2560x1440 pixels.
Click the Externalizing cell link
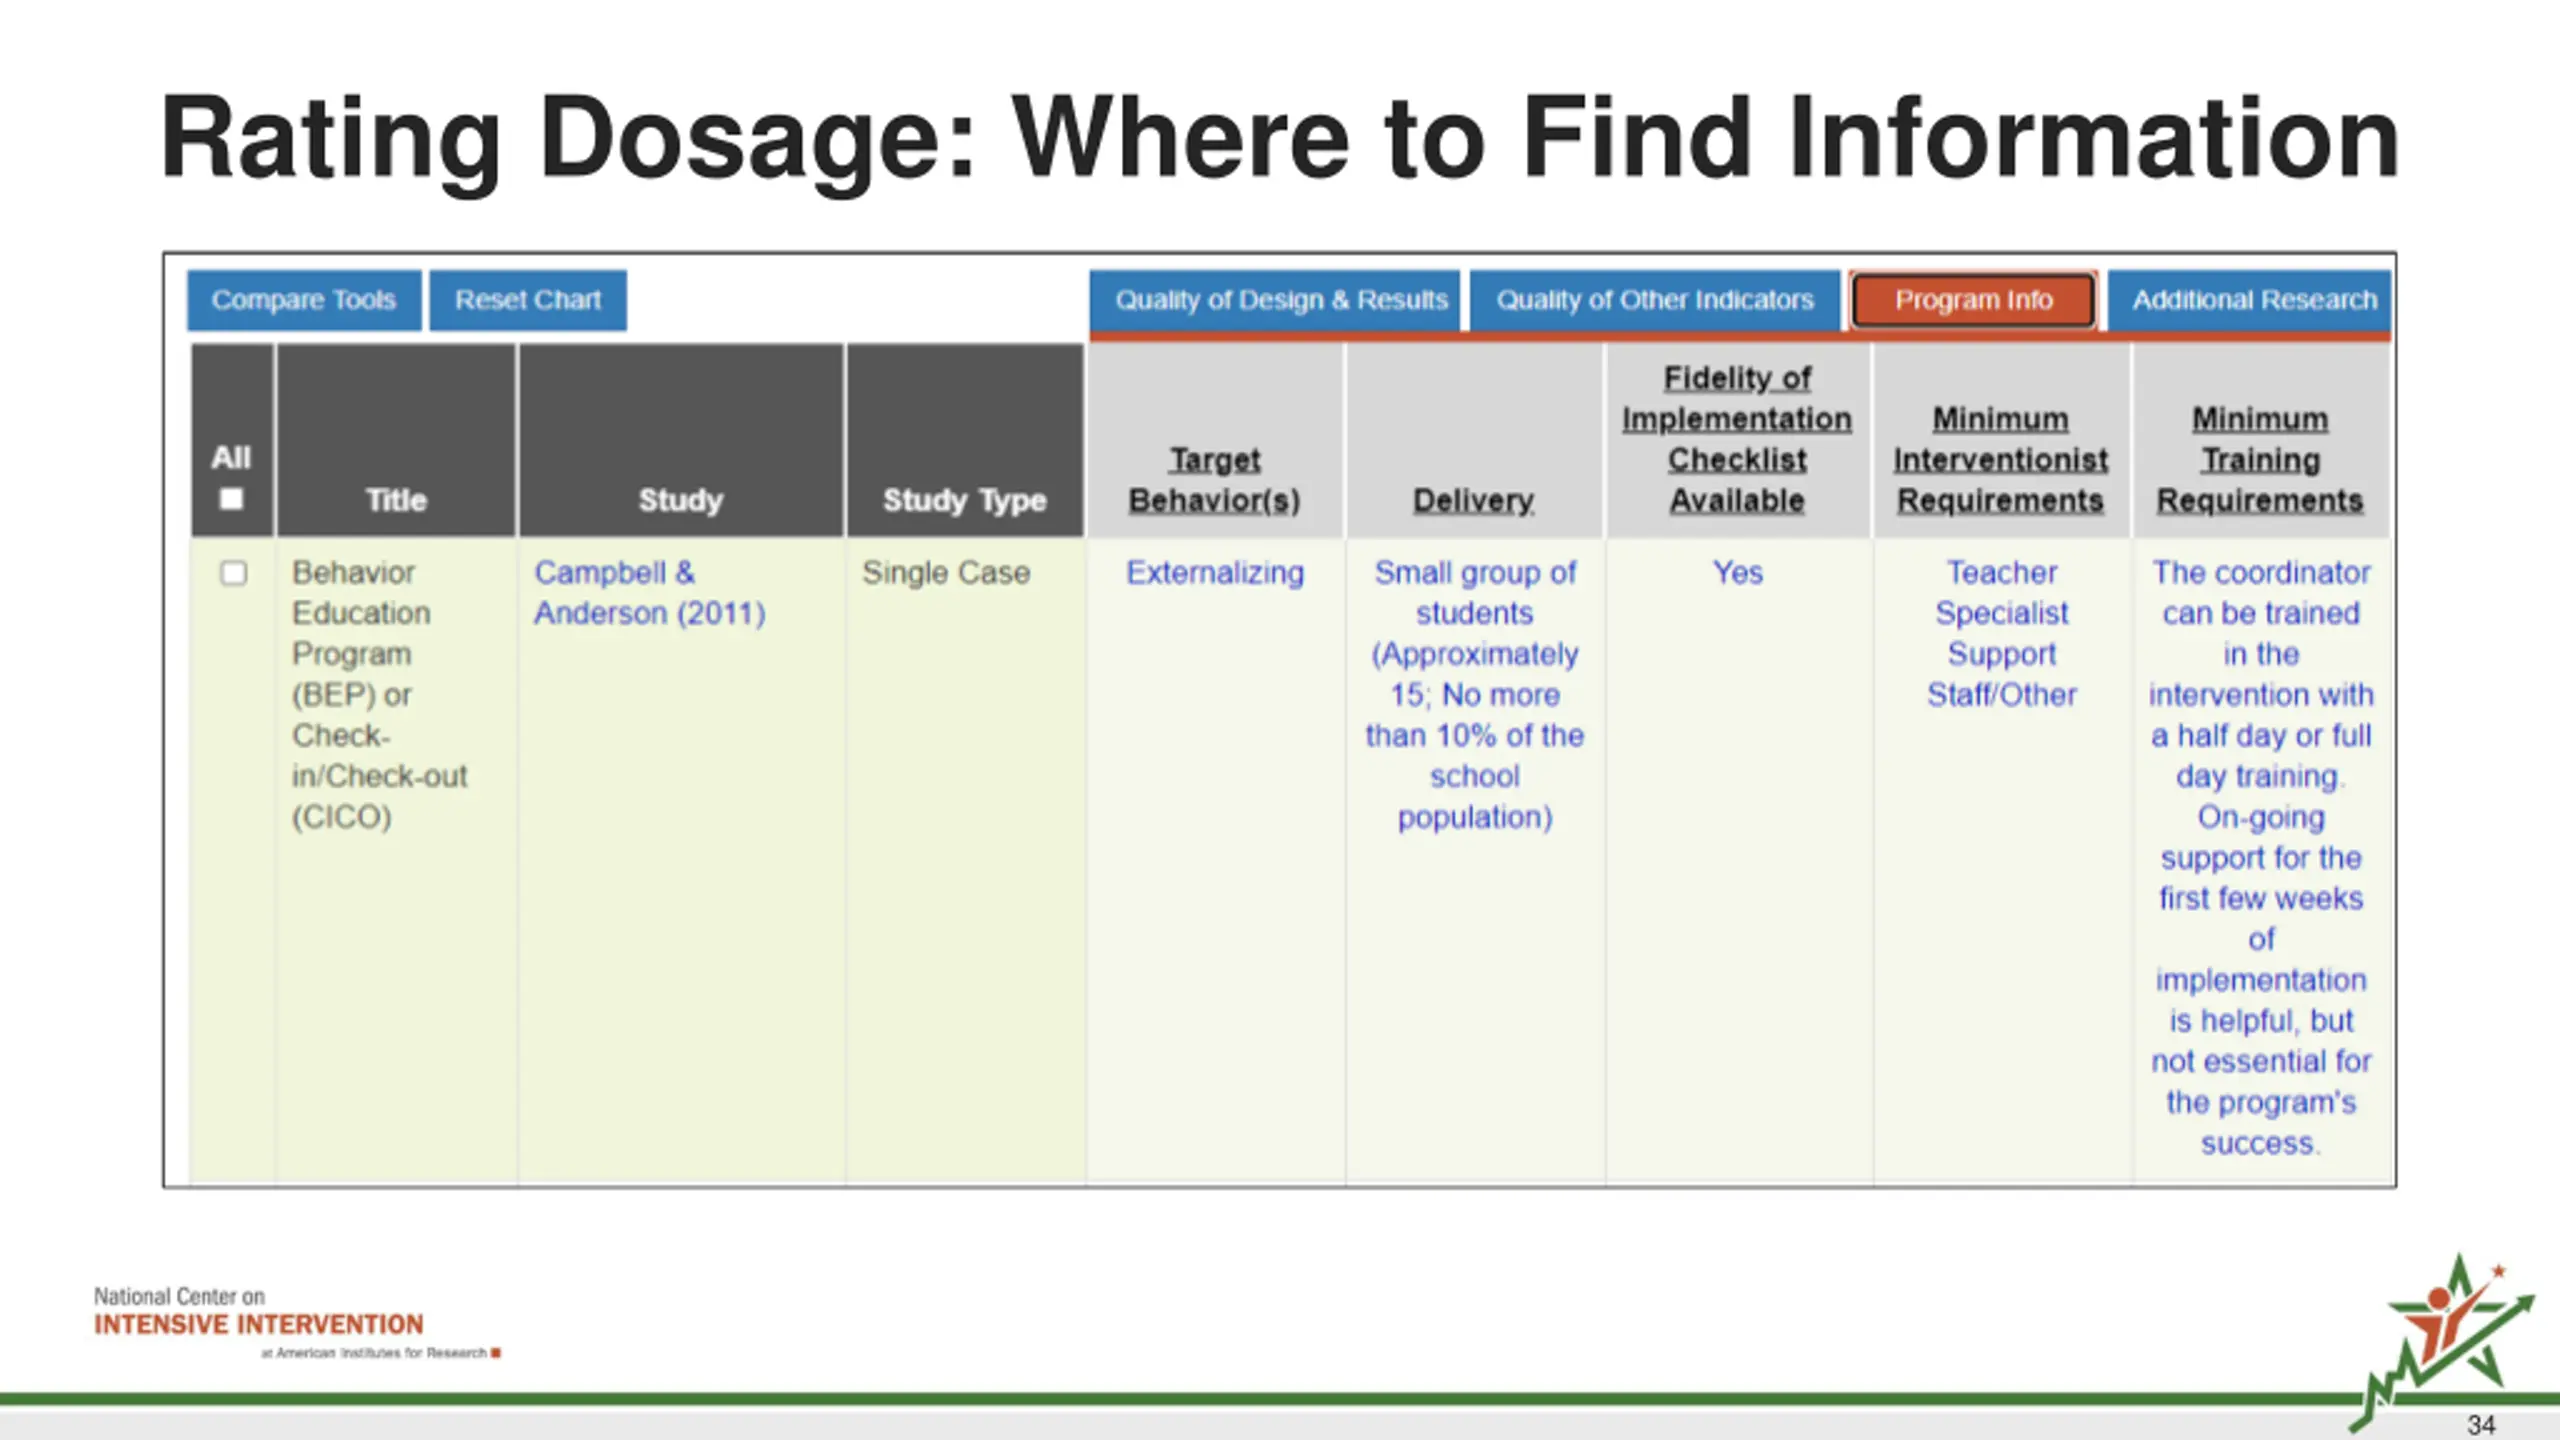click(x=1215, y=573)
